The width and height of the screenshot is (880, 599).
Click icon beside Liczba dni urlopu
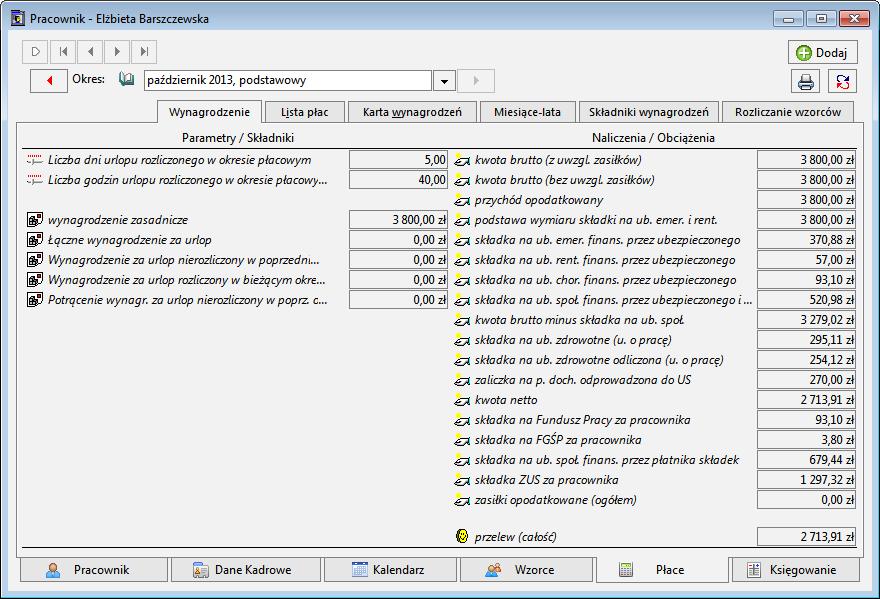[x=35, y=160]
